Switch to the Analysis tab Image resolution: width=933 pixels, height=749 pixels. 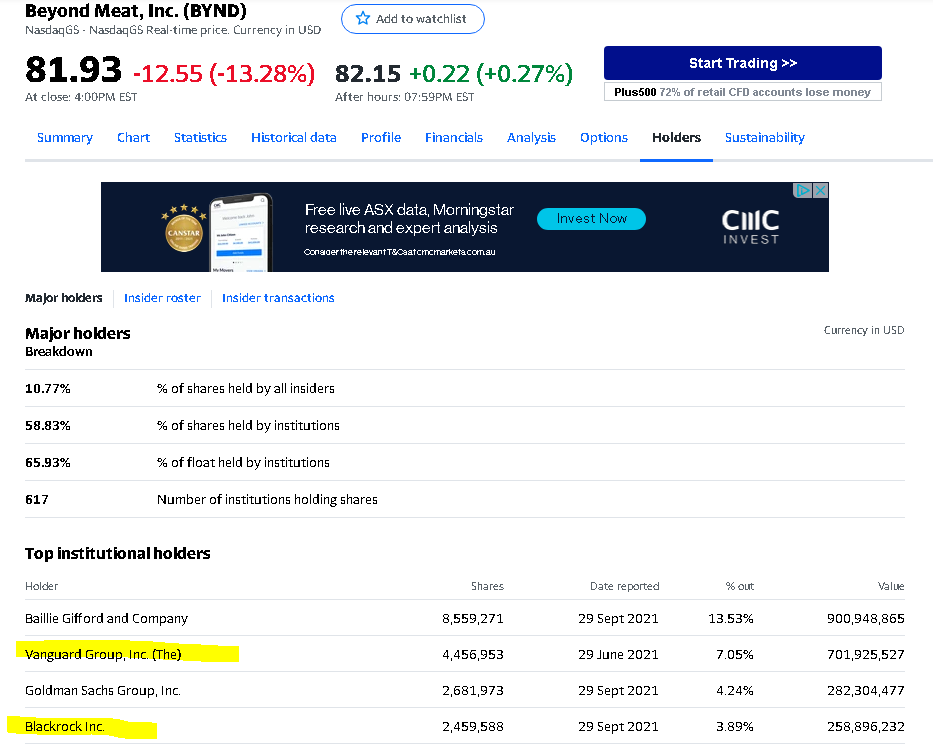click(531, 137)
